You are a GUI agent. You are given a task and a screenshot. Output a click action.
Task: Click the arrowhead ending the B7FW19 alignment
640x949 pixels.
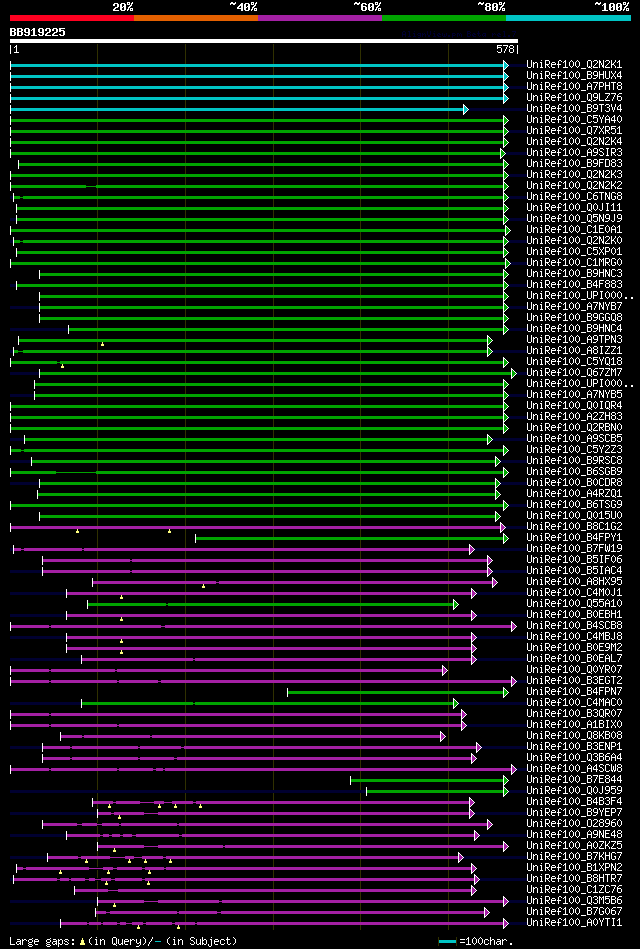[472, 549]
